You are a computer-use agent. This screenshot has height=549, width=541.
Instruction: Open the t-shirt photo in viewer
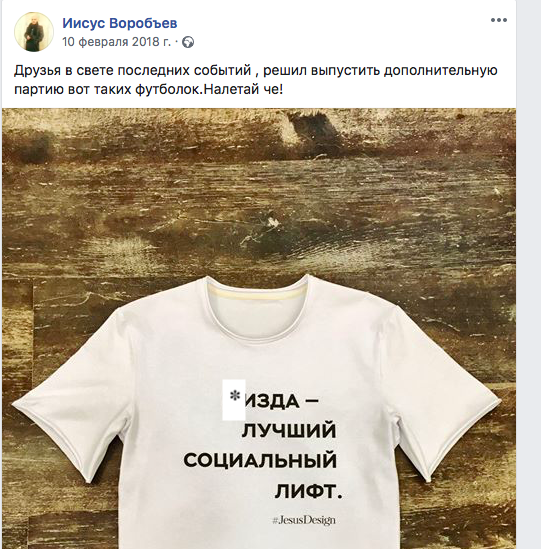pos(259,328)
